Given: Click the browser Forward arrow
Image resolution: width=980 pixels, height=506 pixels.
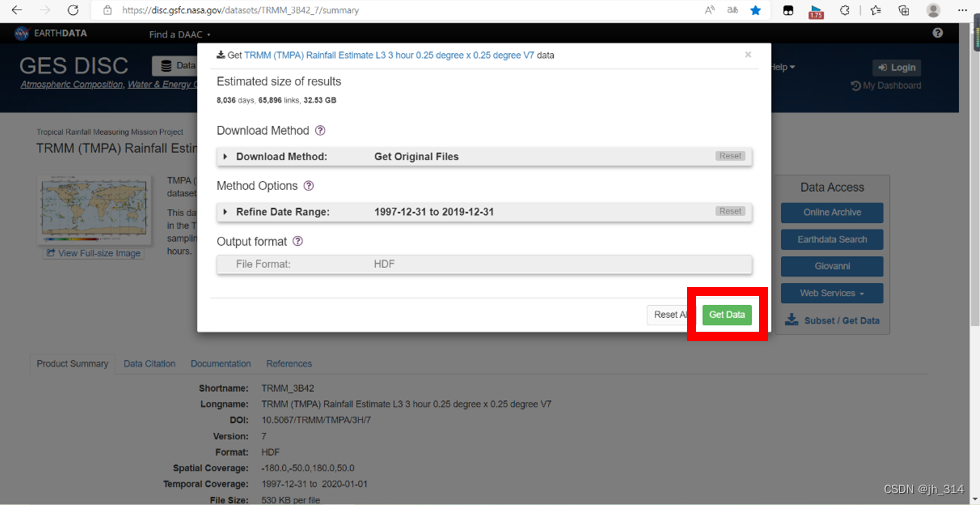Looking at the screenshot, I should (x=44, y=11).
